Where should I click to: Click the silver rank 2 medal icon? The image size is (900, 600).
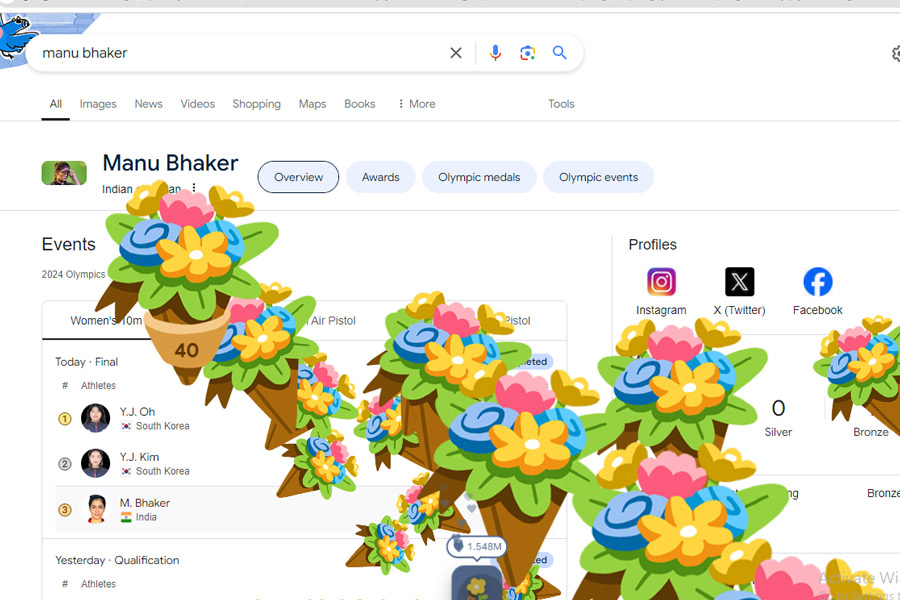tap(65, 464)
